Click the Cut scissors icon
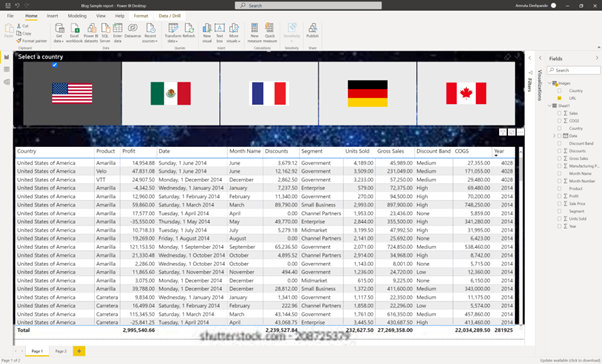 [19, 26]
